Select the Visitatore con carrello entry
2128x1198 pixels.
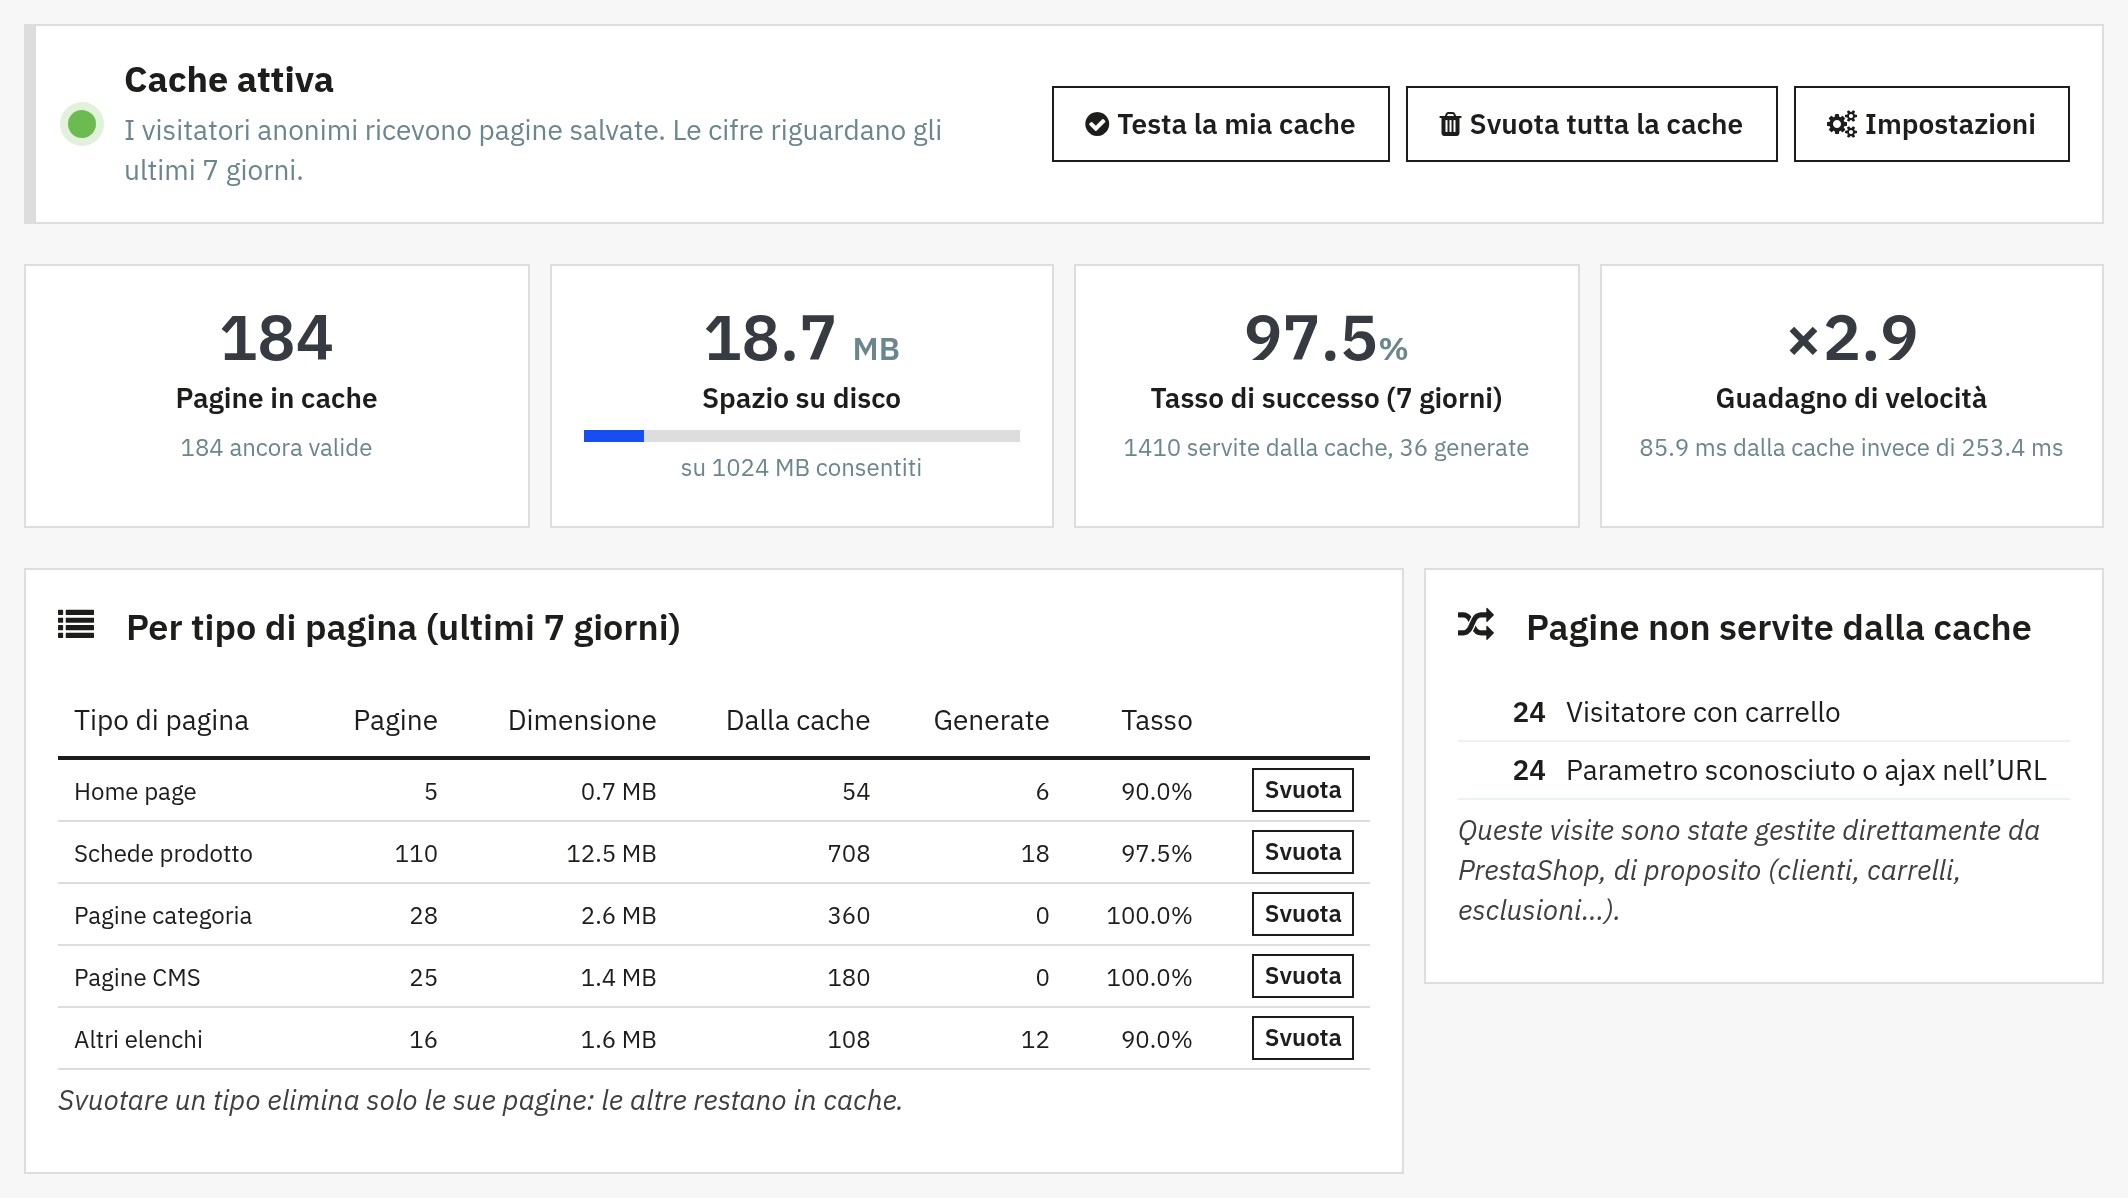1764,712
